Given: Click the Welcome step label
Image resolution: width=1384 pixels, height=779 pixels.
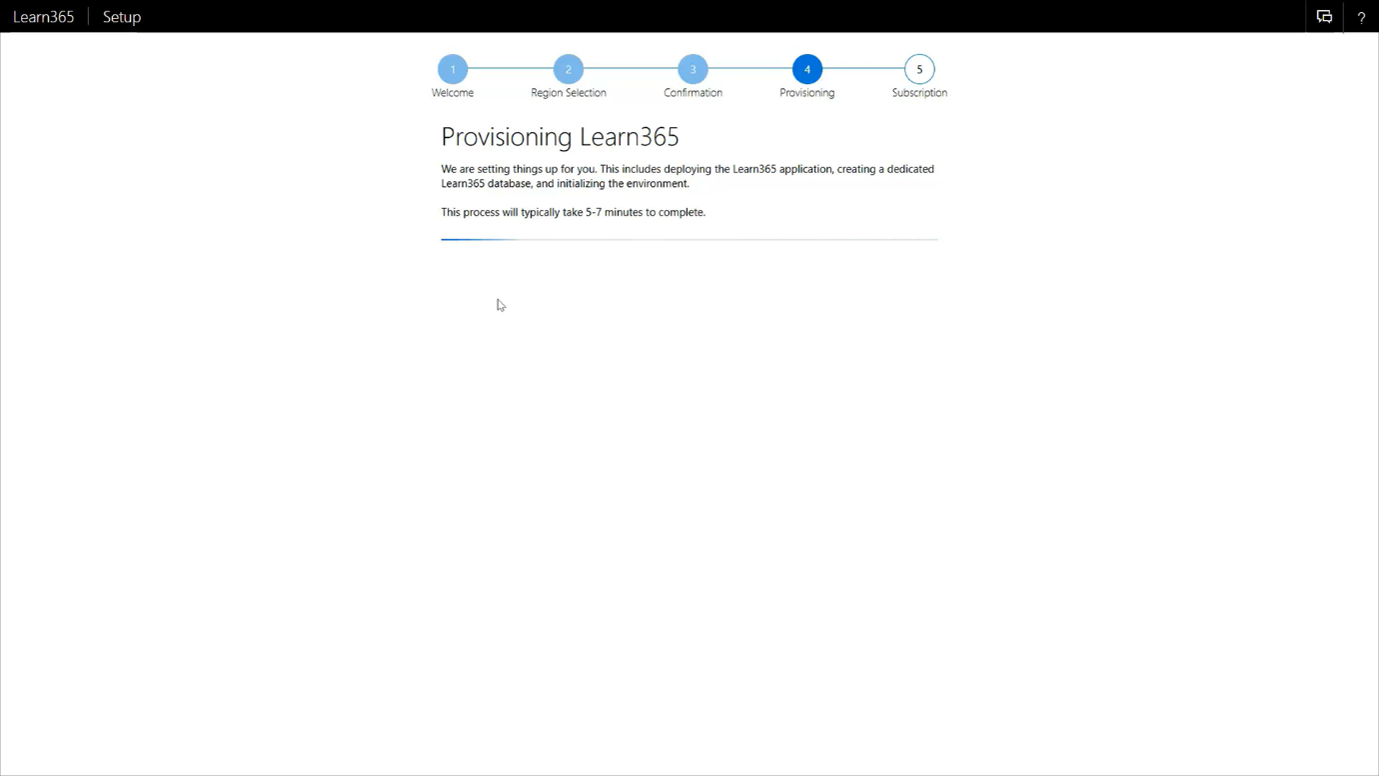Looking at the screenshot, I should point(454,93).
